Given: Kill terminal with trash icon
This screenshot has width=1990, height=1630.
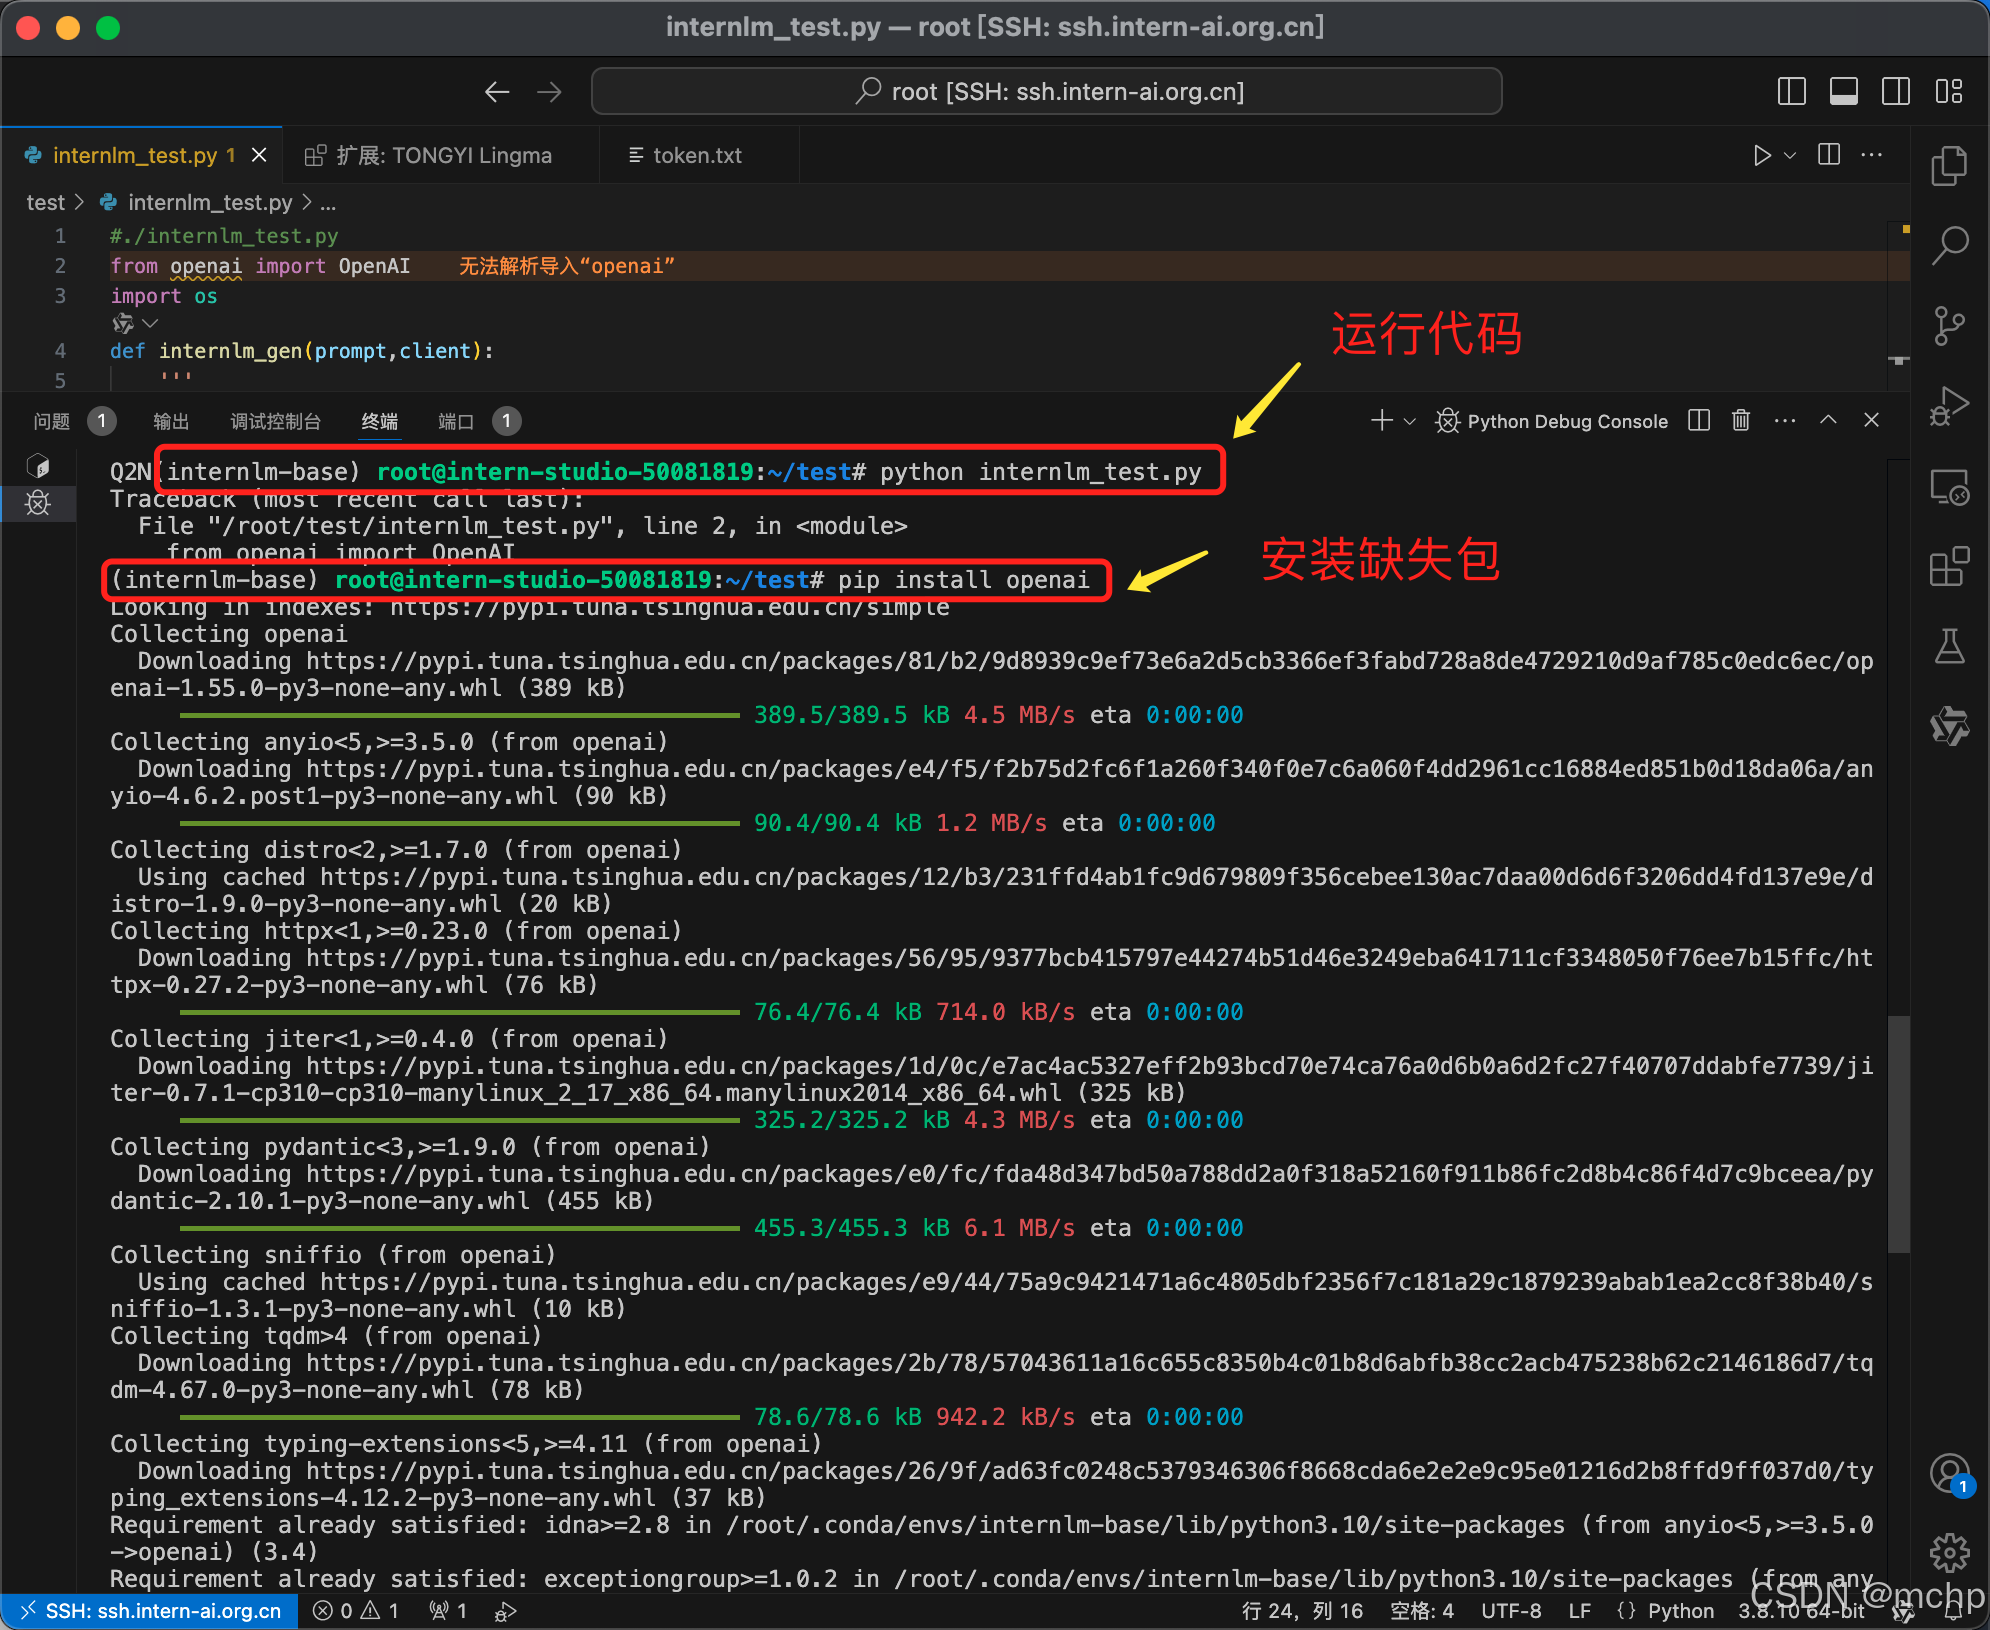Looking at the screenshot, I should pos(1741,421).
